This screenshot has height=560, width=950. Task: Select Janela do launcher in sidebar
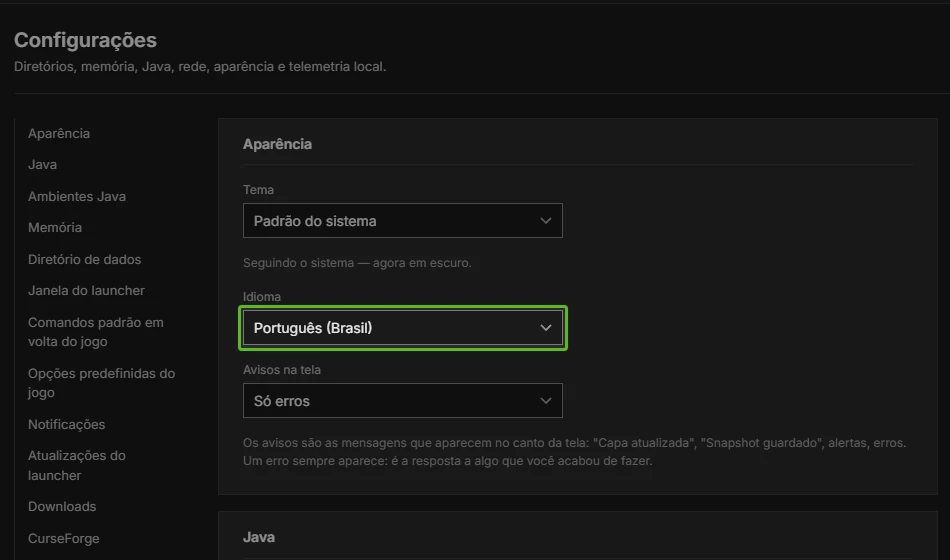click(x=86, y=291)
